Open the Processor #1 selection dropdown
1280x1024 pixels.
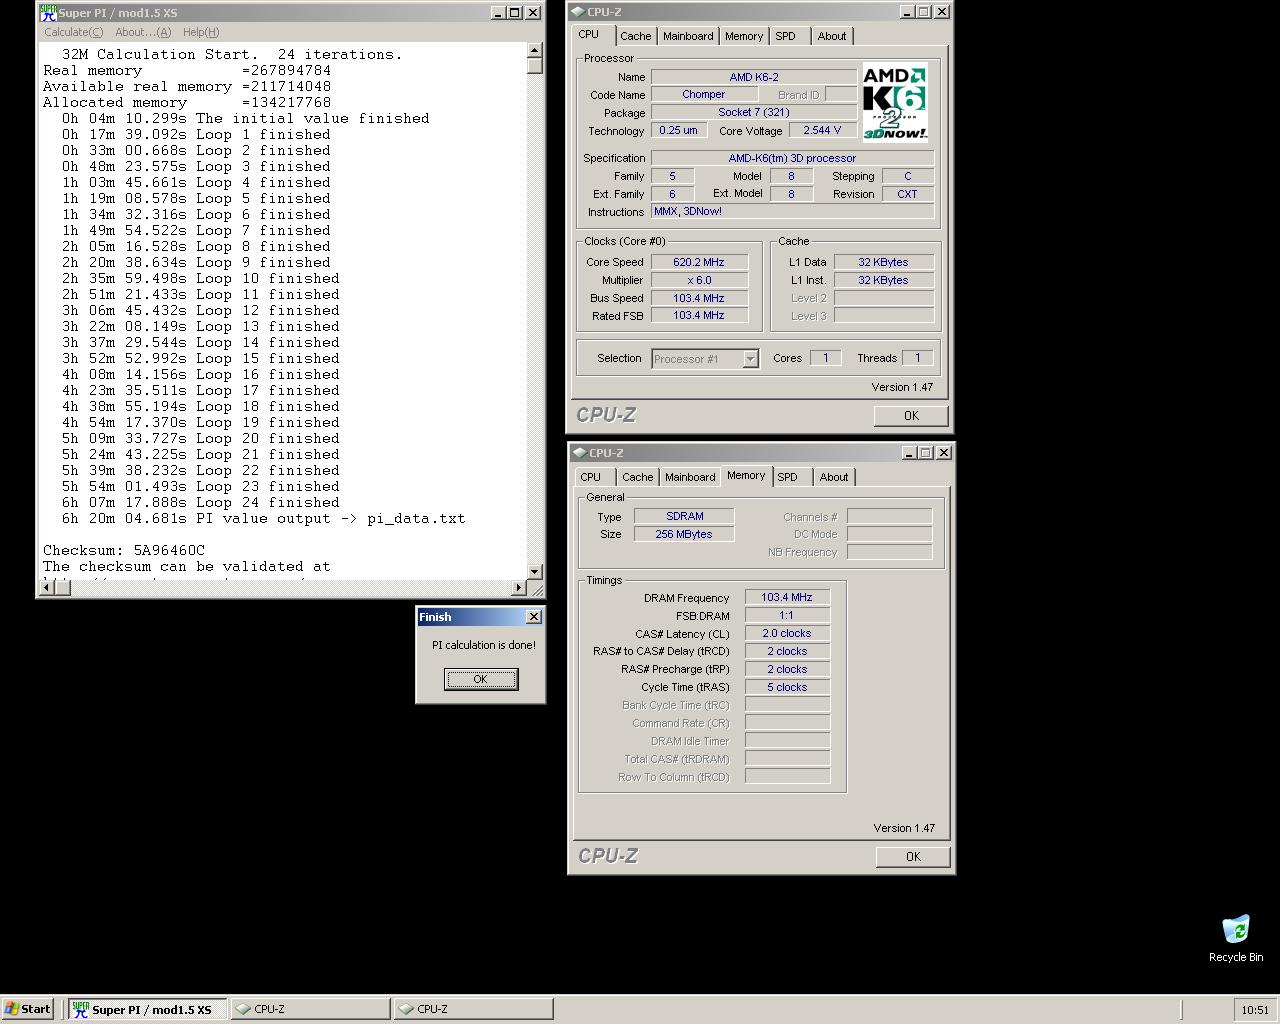click(x=705, y=359)
